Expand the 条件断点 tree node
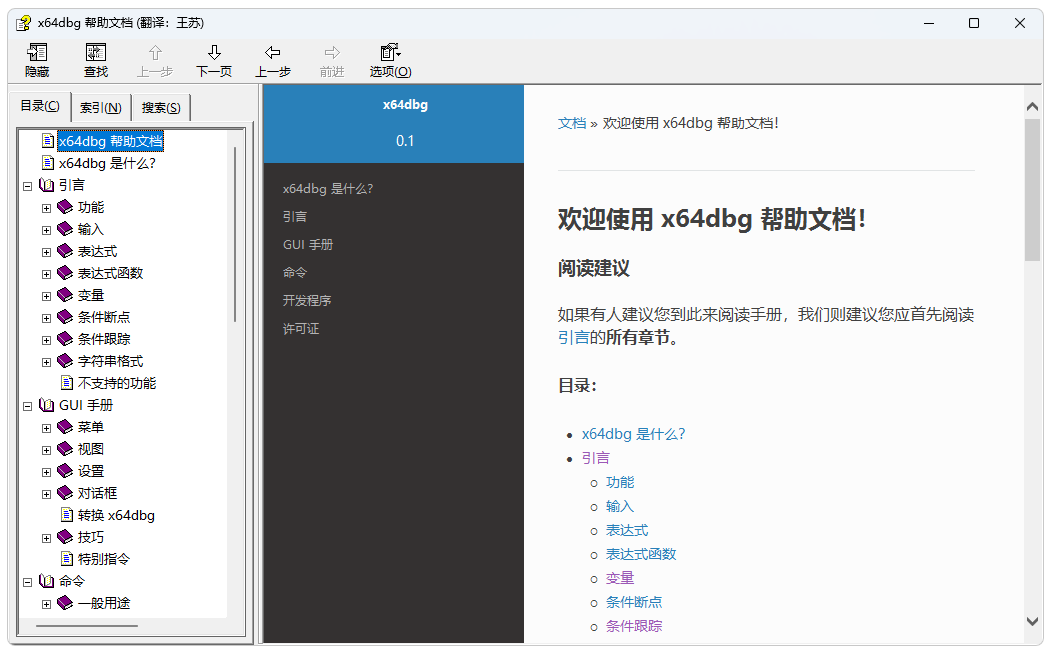Image resolution: width=1051 pixels, height=653 pixels. click(x=46, y=318)
